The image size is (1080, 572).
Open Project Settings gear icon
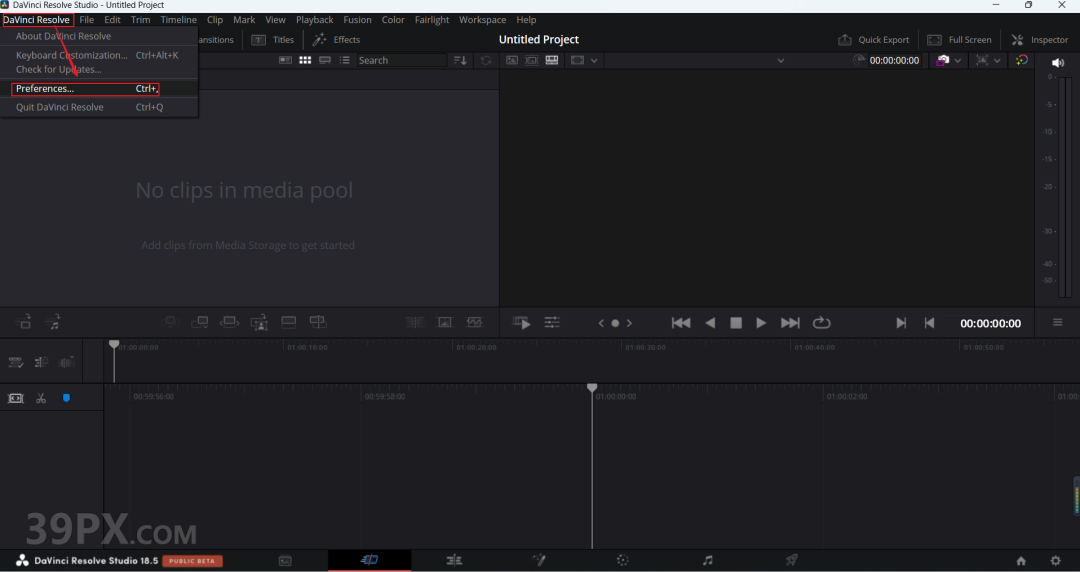tap(1055, 560)
